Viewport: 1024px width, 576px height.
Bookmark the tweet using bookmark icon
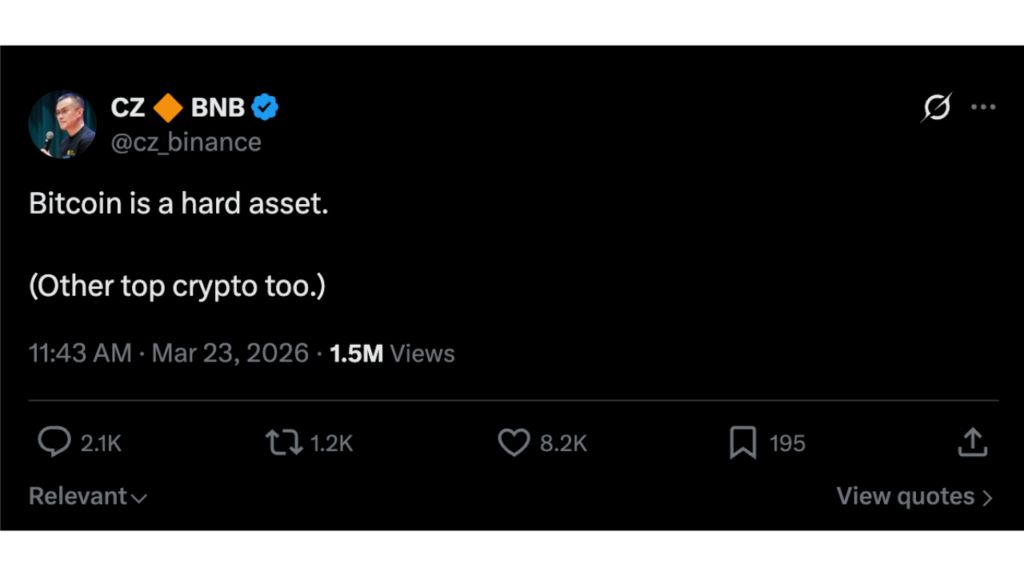(743, 442)
